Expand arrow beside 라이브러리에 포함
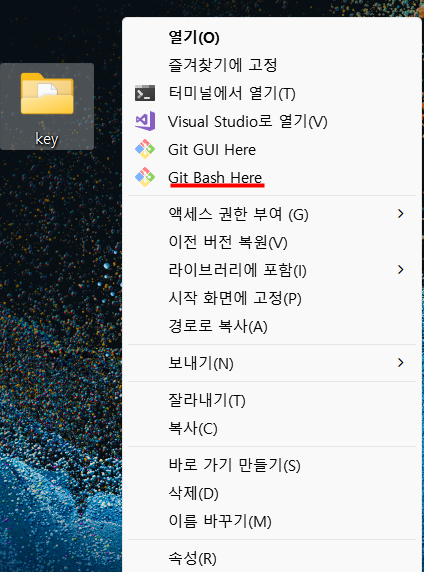Viewport: 424px width, 572px height. [401, 270]
